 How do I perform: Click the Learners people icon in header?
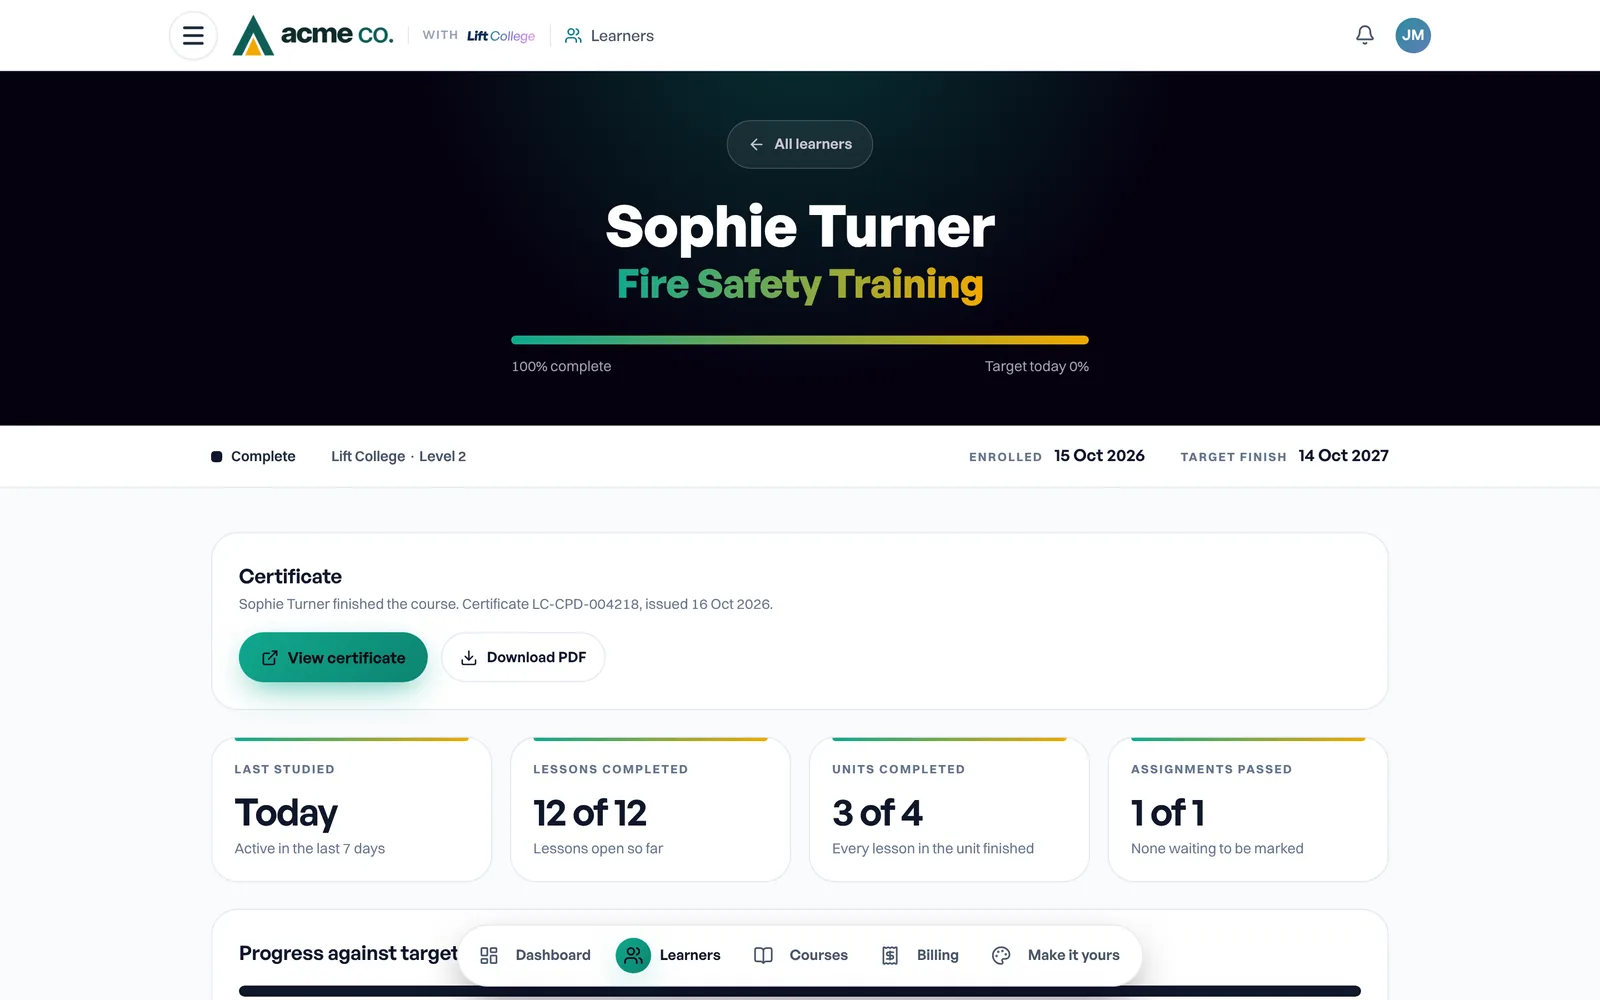(573, 36)
